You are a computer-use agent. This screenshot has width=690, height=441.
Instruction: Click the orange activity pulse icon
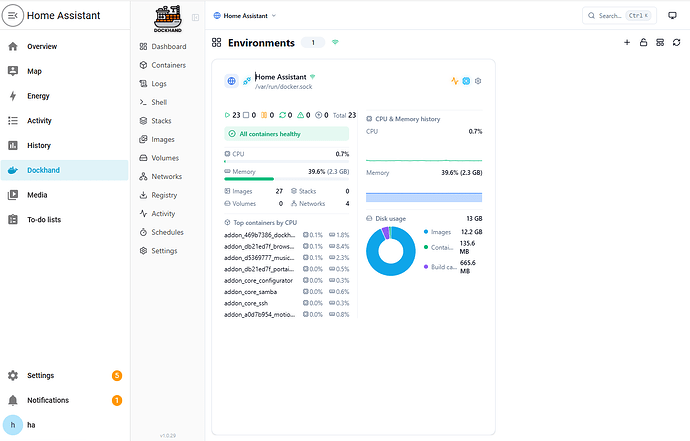pos(455,81)
